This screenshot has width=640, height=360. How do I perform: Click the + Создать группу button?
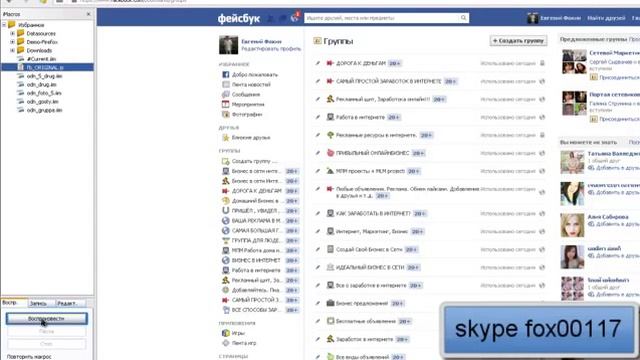[518, 40]
